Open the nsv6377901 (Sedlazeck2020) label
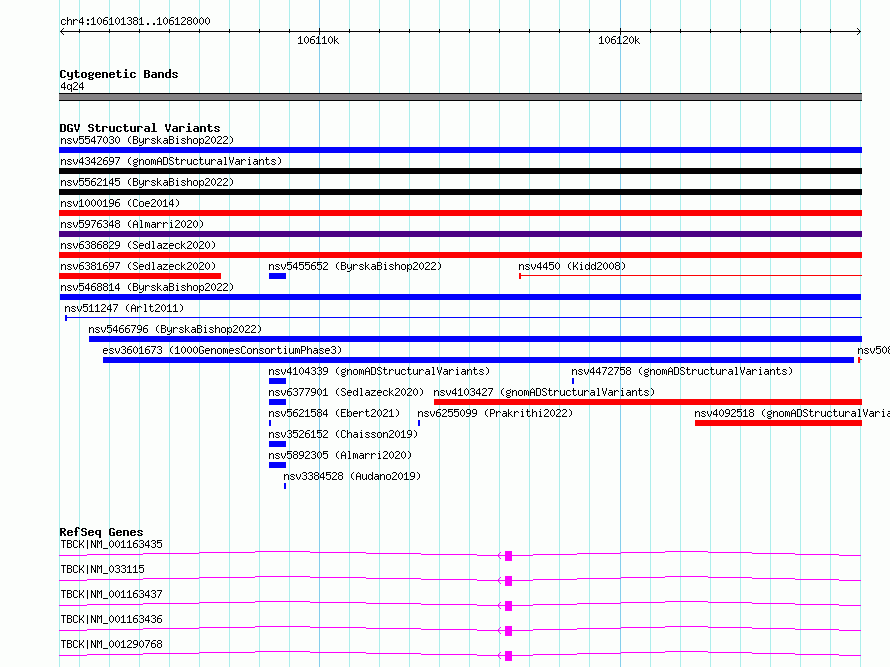890x667 pixels. pos(346,392)
